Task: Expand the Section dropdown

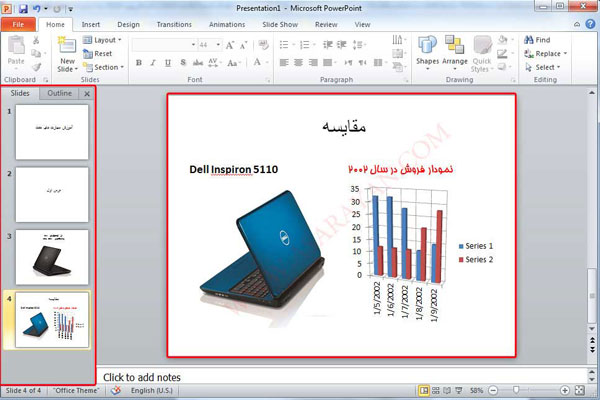Action: (105, 67)
